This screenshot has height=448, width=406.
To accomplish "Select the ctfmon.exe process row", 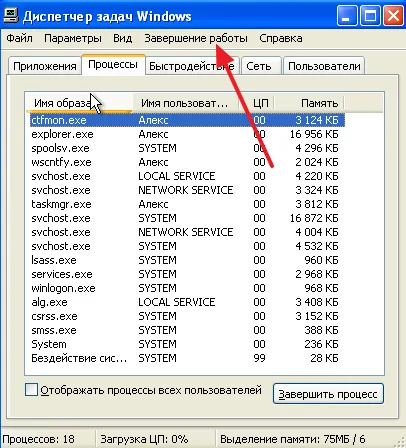I will pos(187,120).
